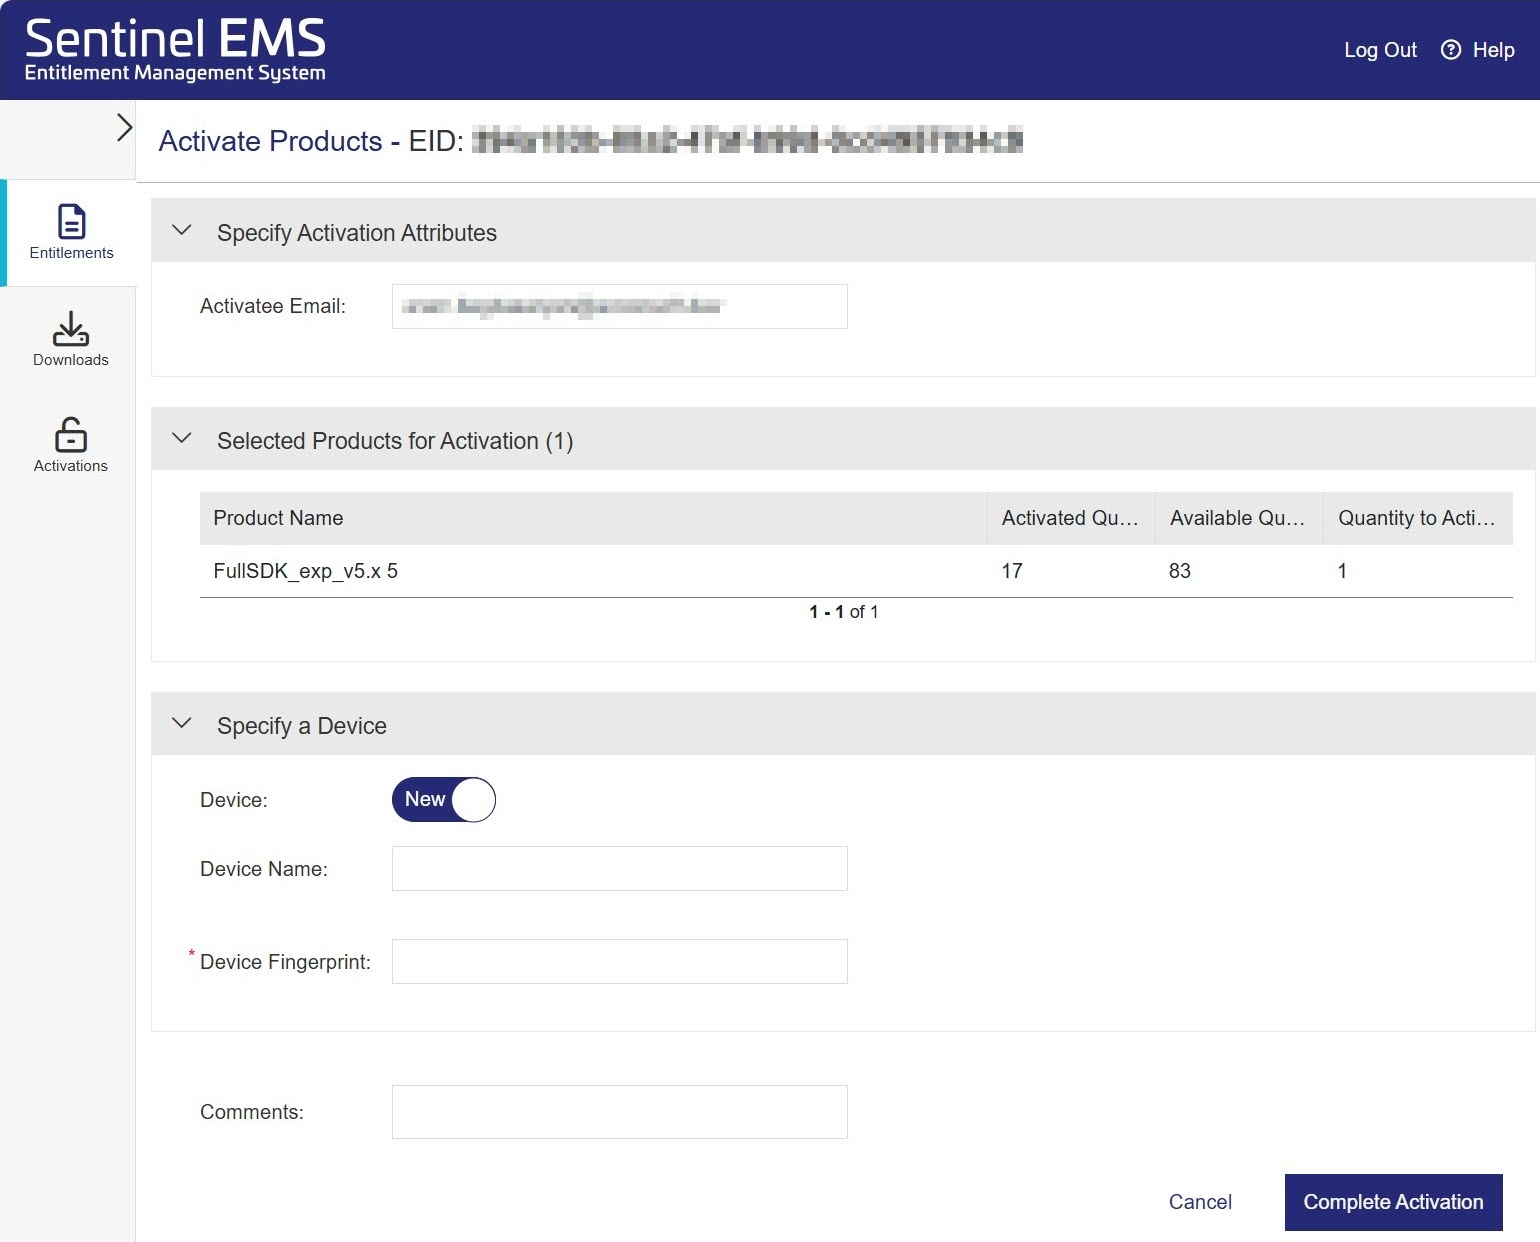Image resolution: width=1540 pixels, height=1242 pixels.
Task: Open the Downloads icon in sidebar
Action: [x=70, y=329]
